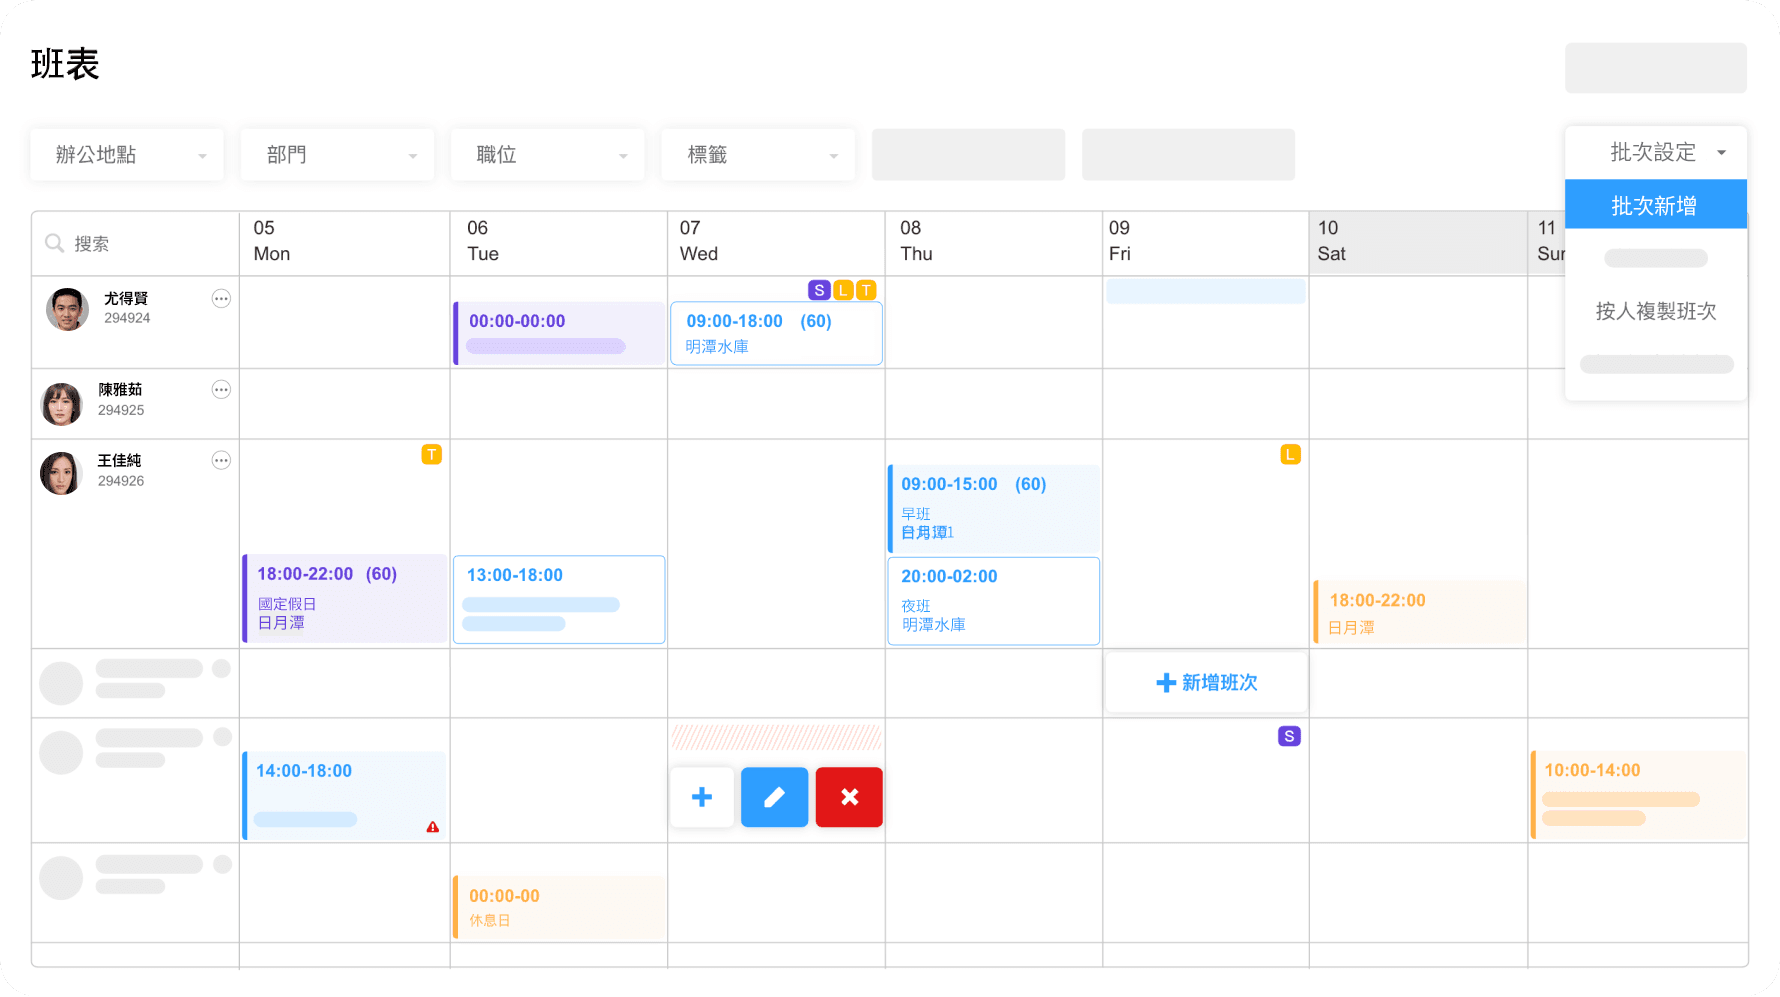The height and width of the screenshot is (997, 1780).
Task: Open the 09:00-18:00 明潭水庫 shift
Action: [x=776, y=333]
